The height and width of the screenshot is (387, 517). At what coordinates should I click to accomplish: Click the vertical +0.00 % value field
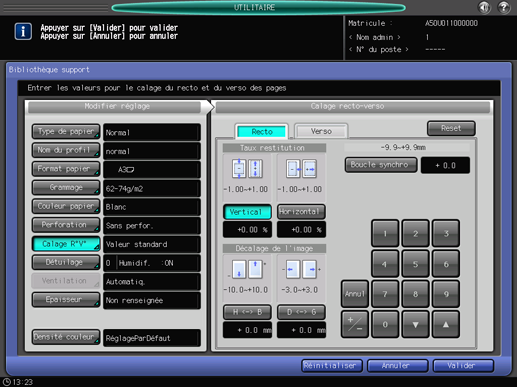click(247, 230)
